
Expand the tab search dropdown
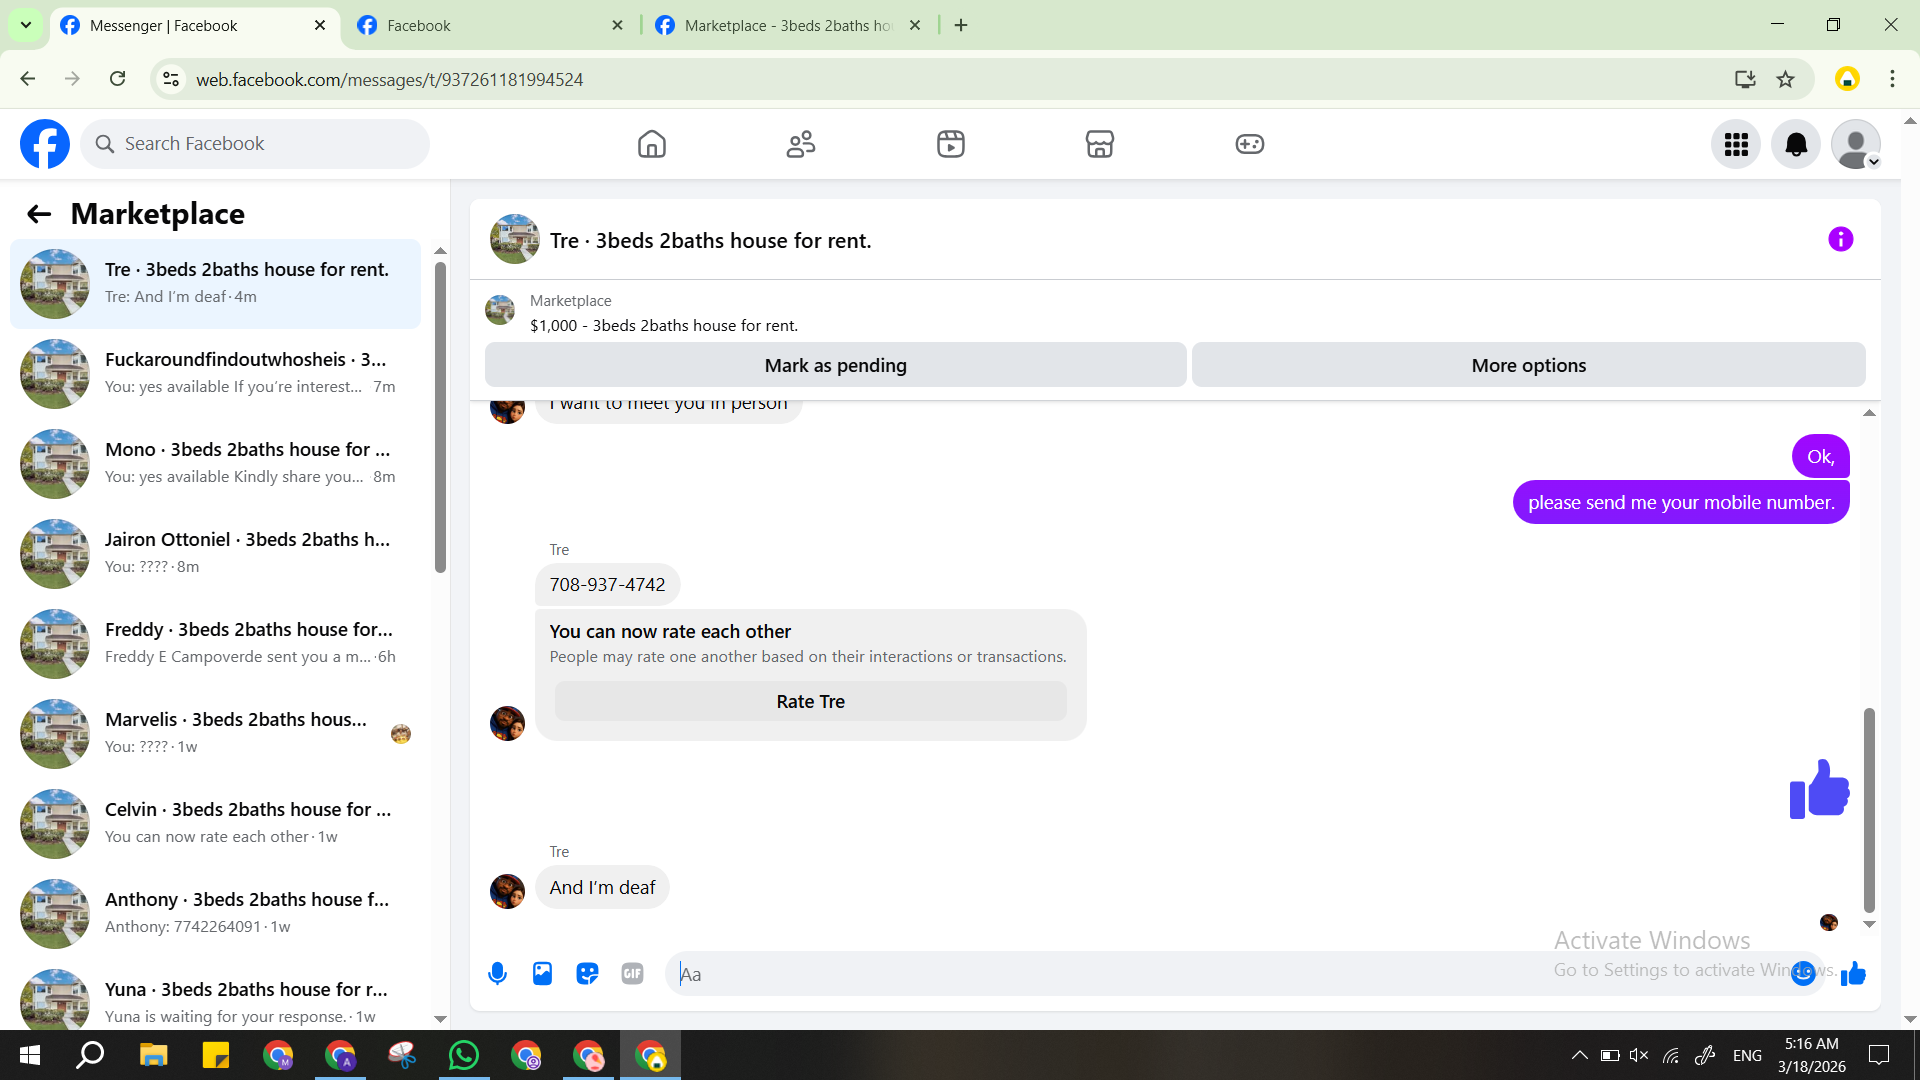pyautogui.click(x=26, y=26)
